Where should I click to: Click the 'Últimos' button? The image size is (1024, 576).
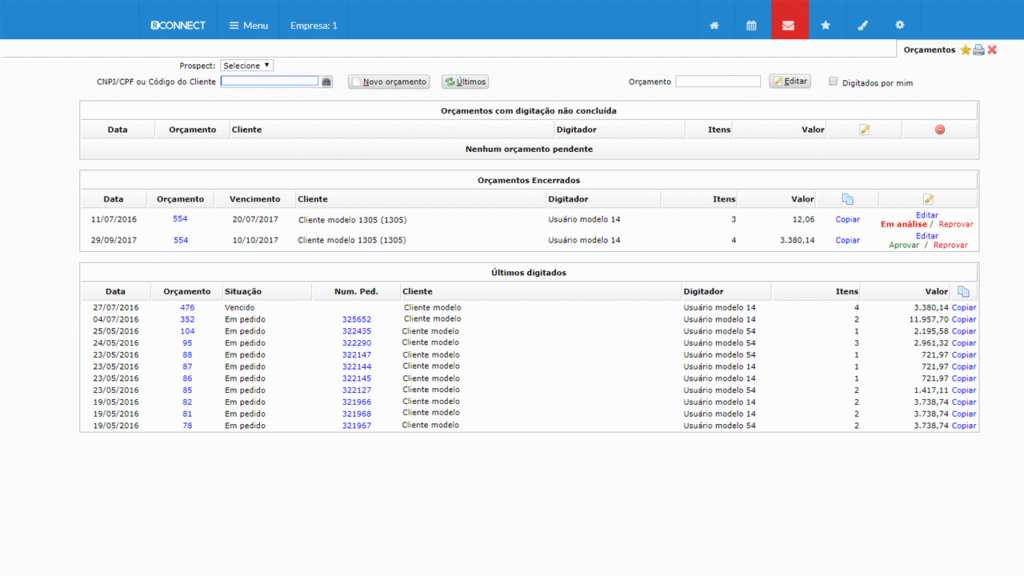(465, 82)
